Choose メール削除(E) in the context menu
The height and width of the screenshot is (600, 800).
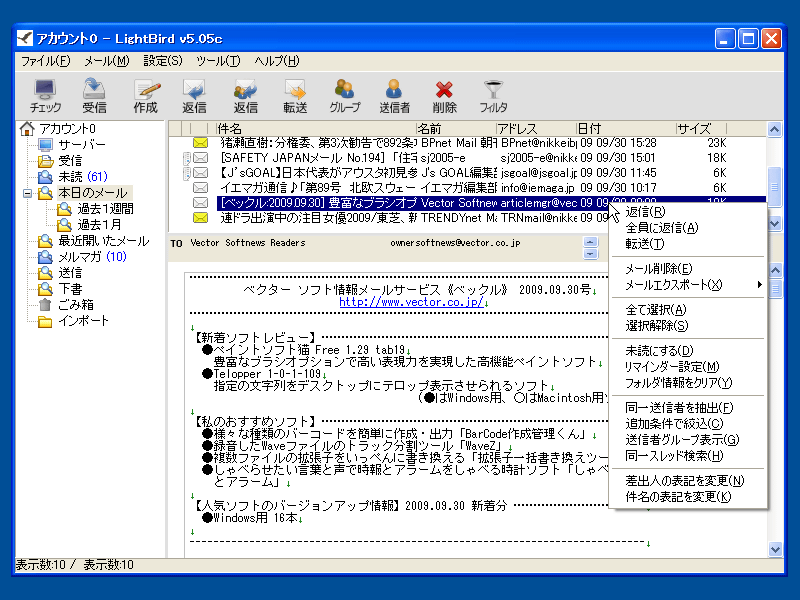(688, 269)
